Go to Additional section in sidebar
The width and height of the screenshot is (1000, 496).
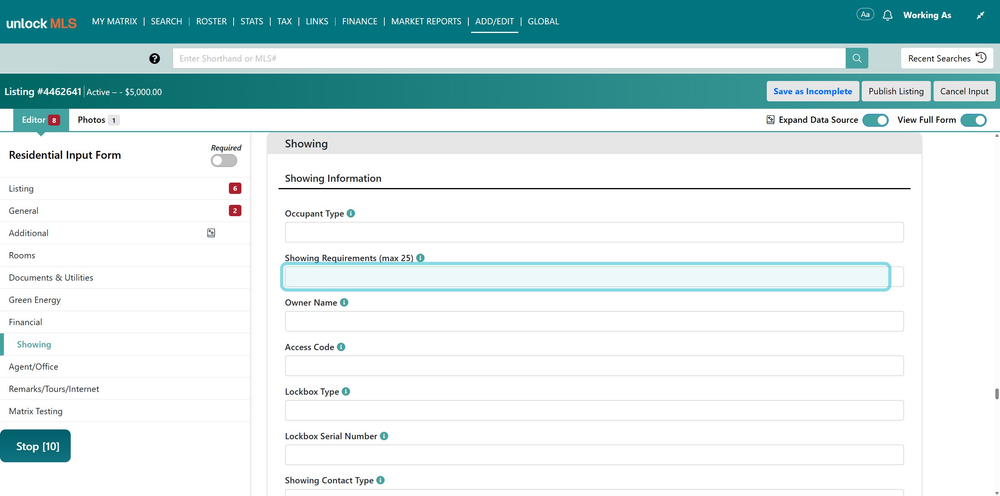point(125,233)
